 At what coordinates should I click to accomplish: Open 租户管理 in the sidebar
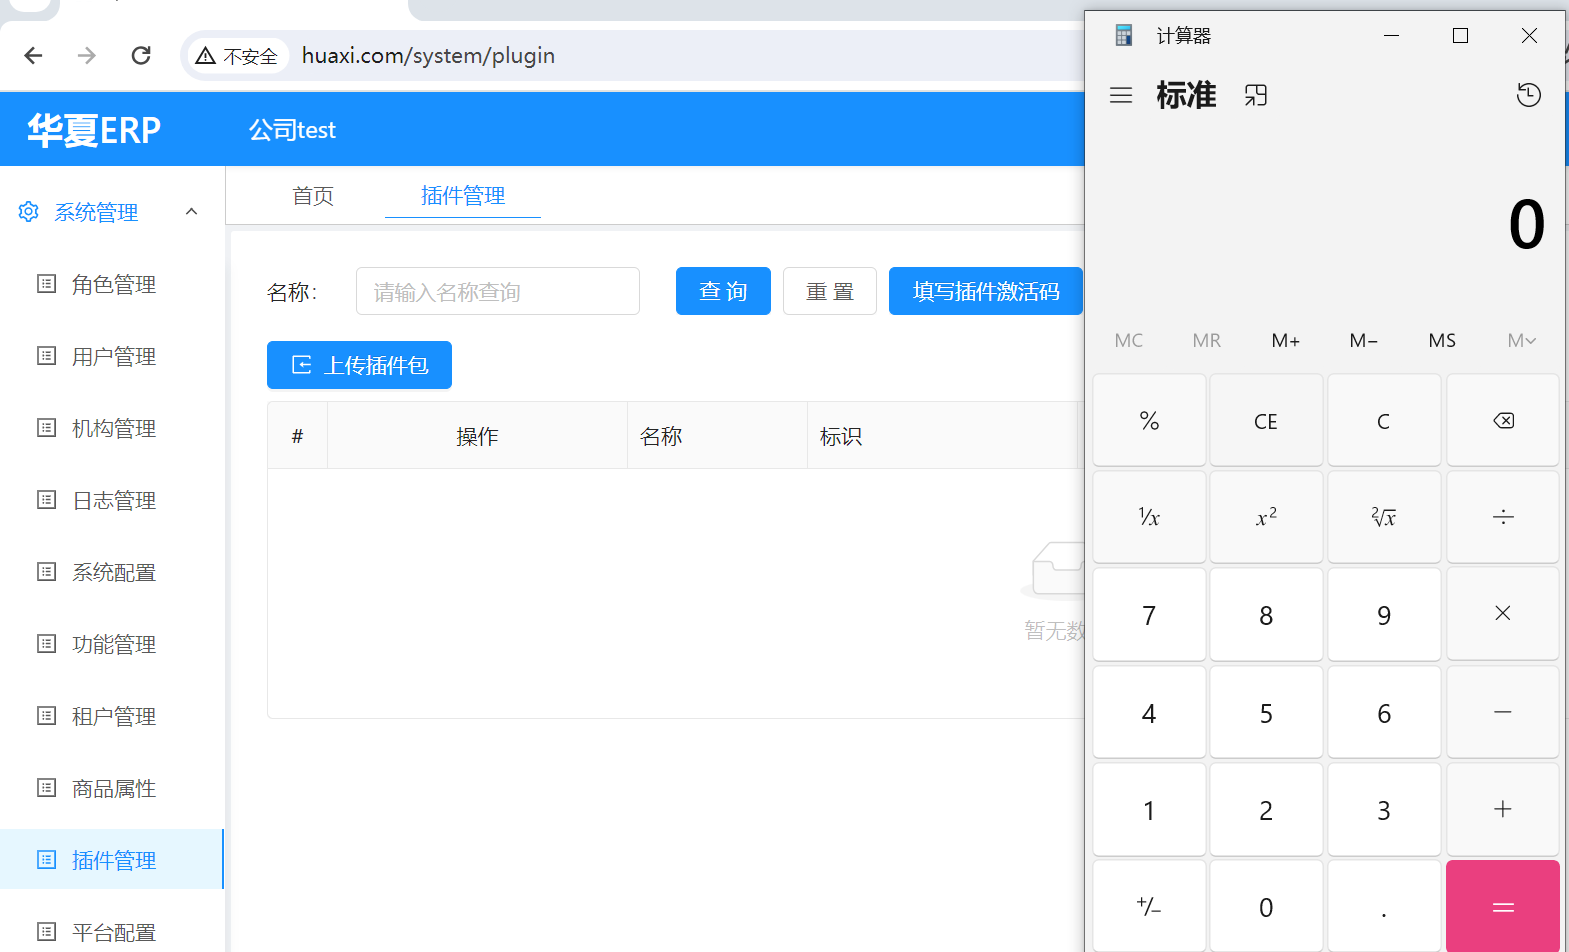pyautogui.click(x=112, y=717)
